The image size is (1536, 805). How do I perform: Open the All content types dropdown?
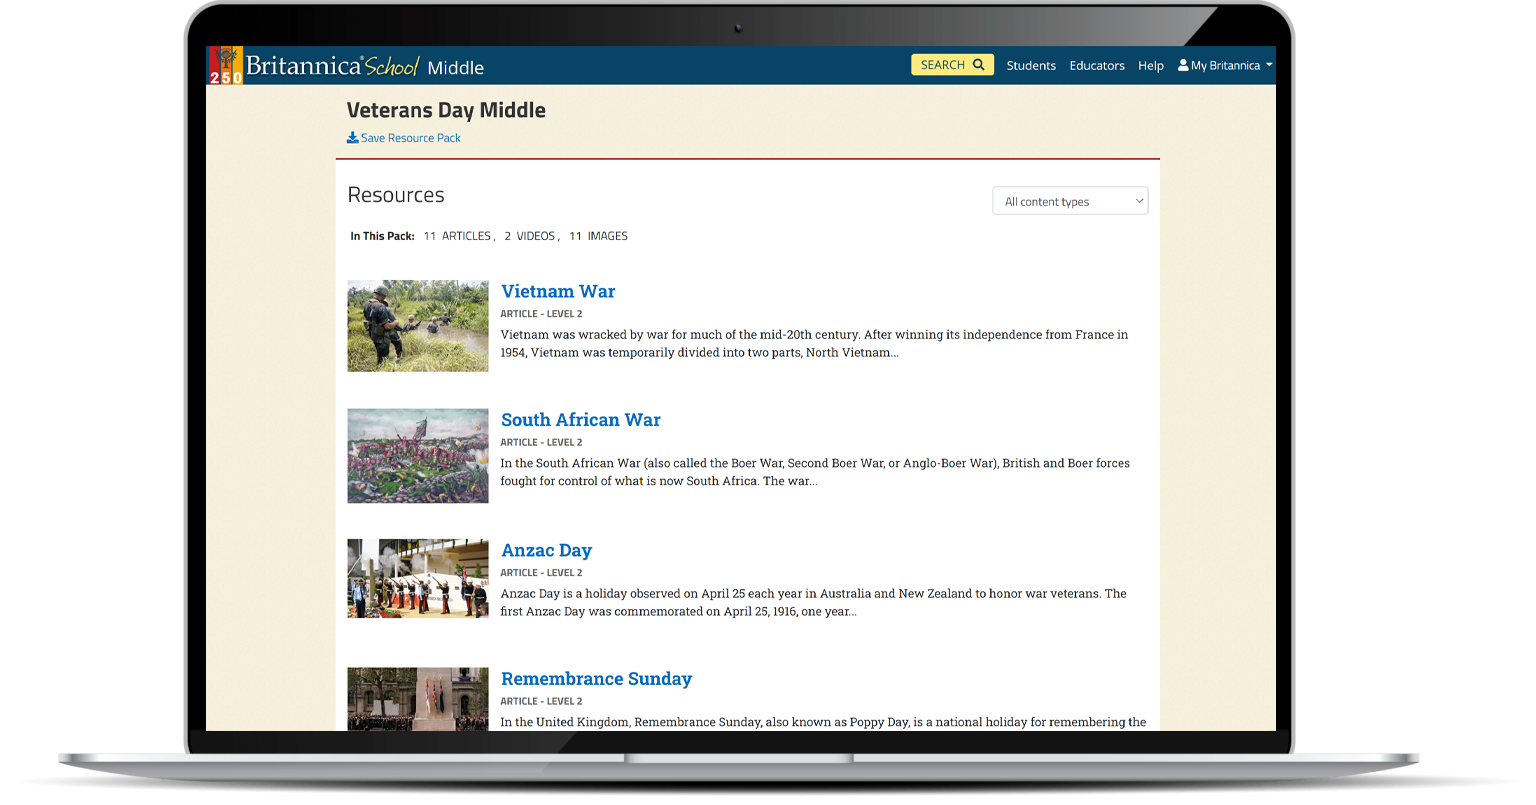pos(1070,201)
